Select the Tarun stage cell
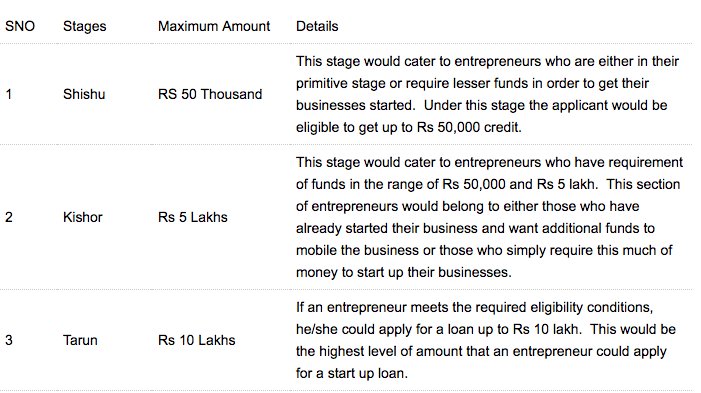Image resolution: width=701 pixels, height=393 pixels. pos(80,340)
